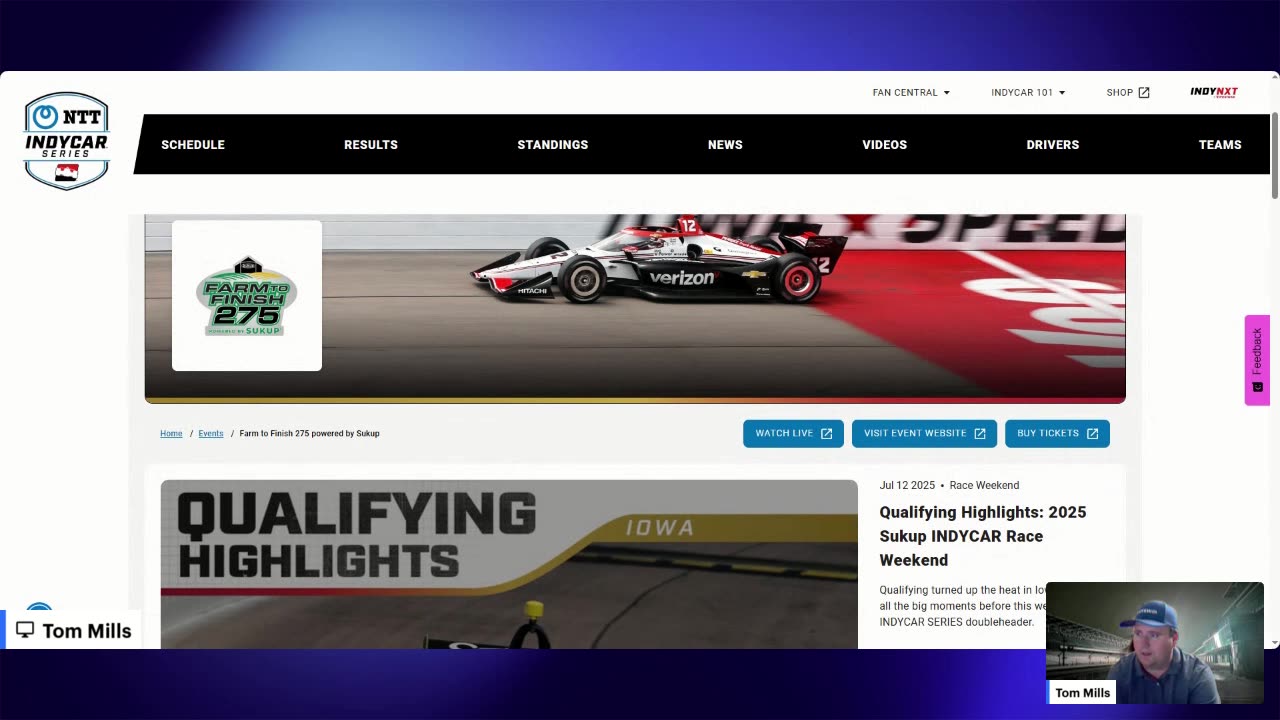
Task: Click the monitor icon beside Tom Mills
Action: pyautogui.click(x=25, y=630)
